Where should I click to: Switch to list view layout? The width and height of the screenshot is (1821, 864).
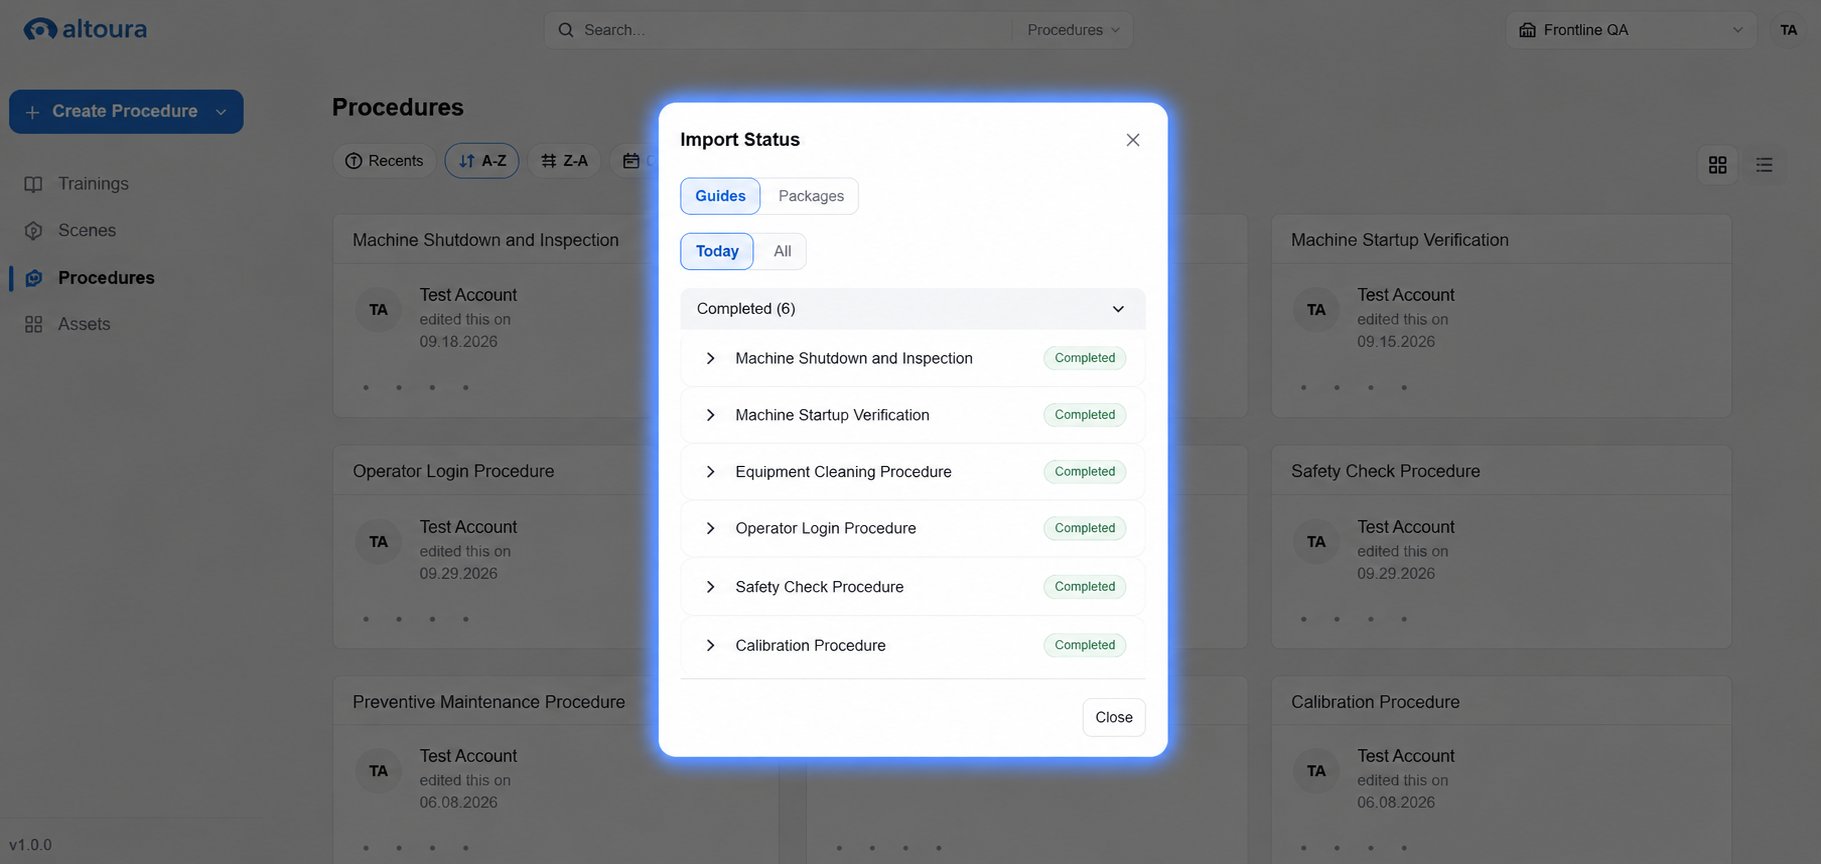[x=1764, y=165]
